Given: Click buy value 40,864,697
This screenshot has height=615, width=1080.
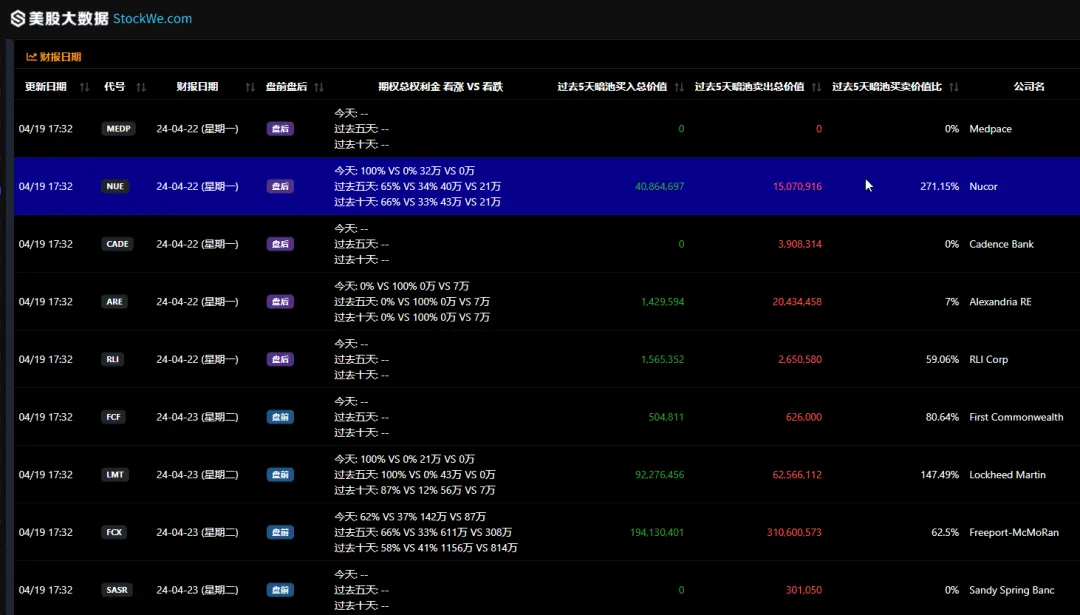Looking at the screenshot, I should (660, 187).
